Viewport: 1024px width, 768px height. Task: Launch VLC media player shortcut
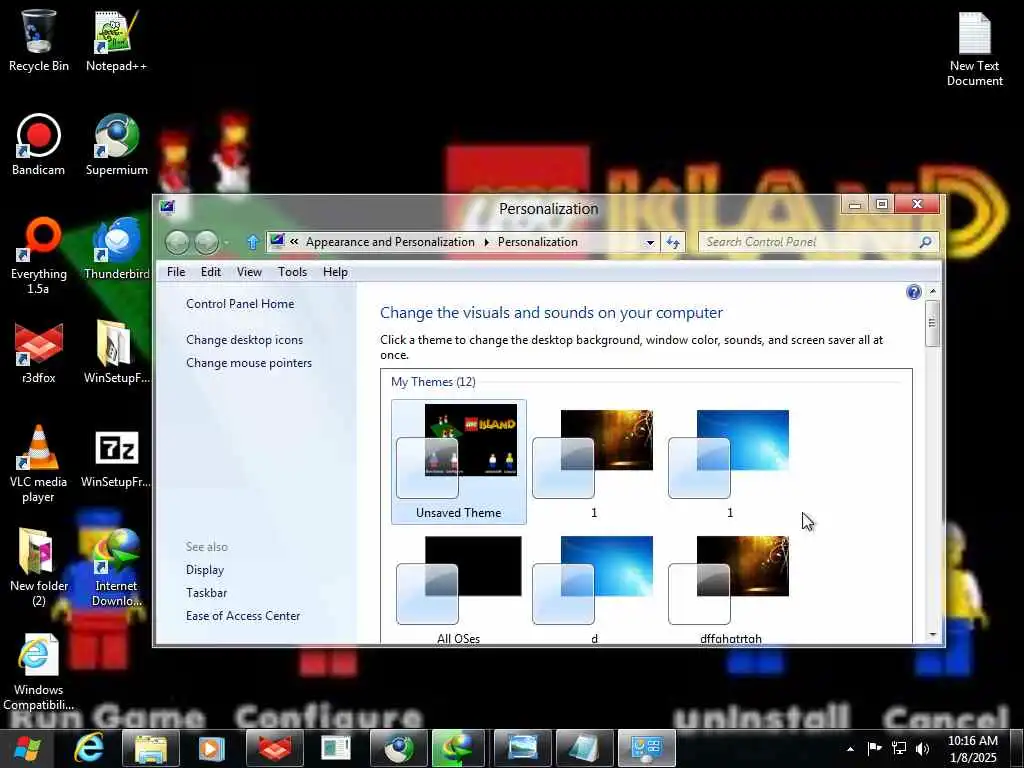tap(39, 464)
